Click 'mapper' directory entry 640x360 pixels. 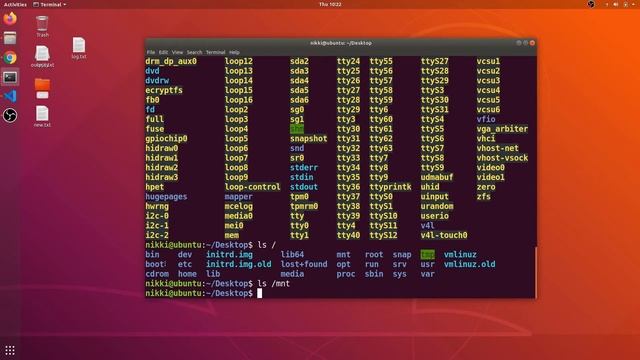click(239, 196)
